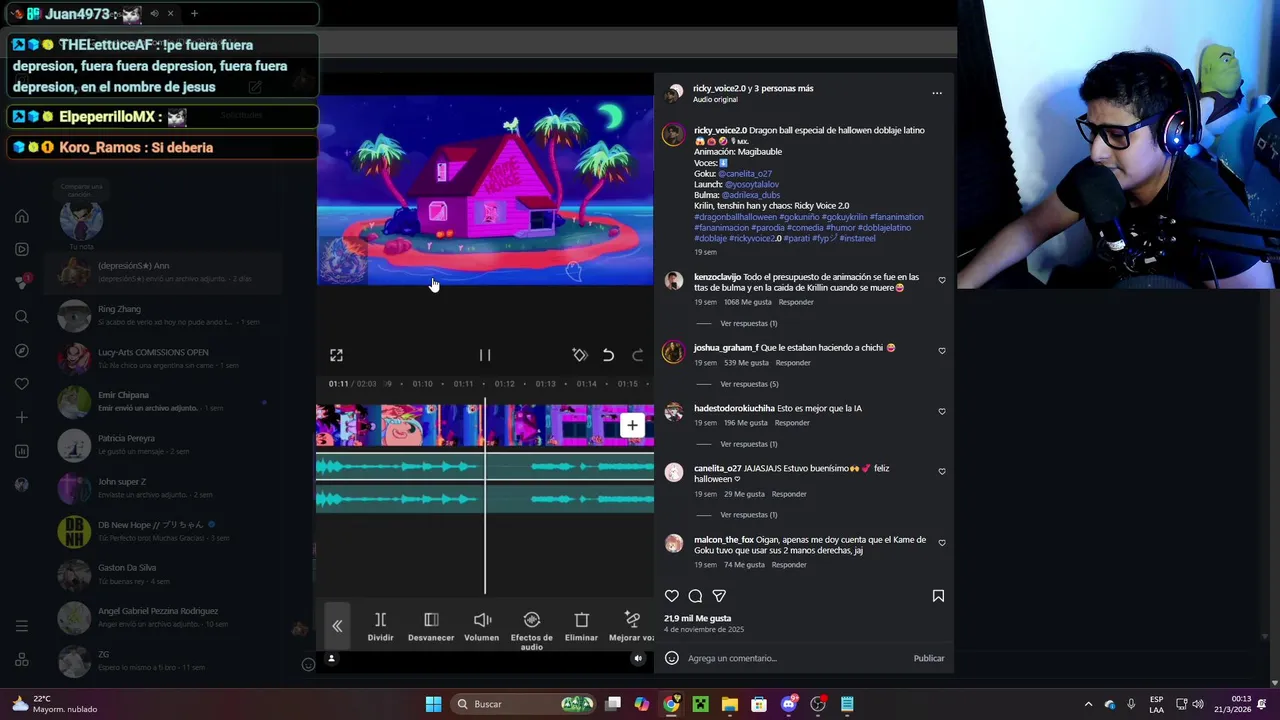Save the post with the bookmark icon

pos(938,596)
